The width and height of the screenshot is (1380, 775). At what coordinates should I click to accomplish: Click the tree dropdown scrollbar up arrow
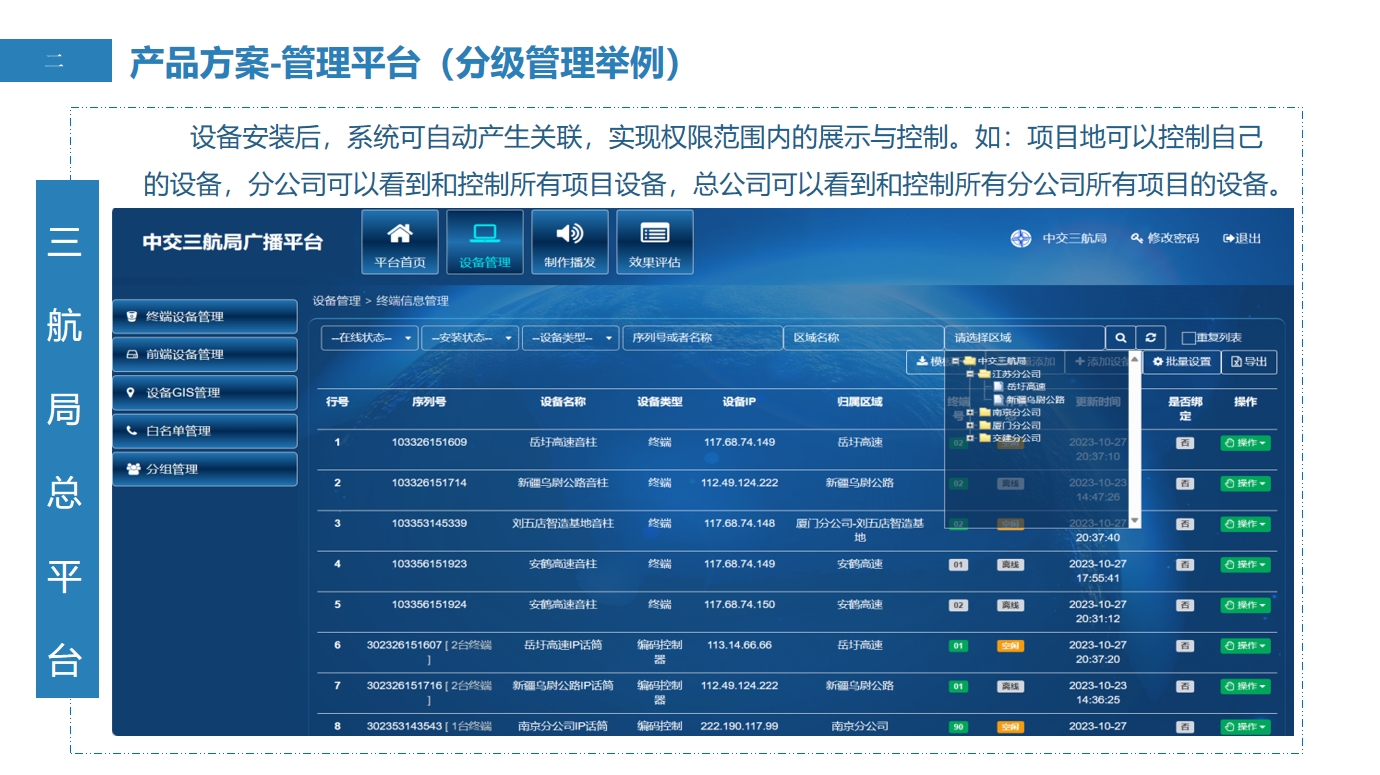click(1135, 358)
